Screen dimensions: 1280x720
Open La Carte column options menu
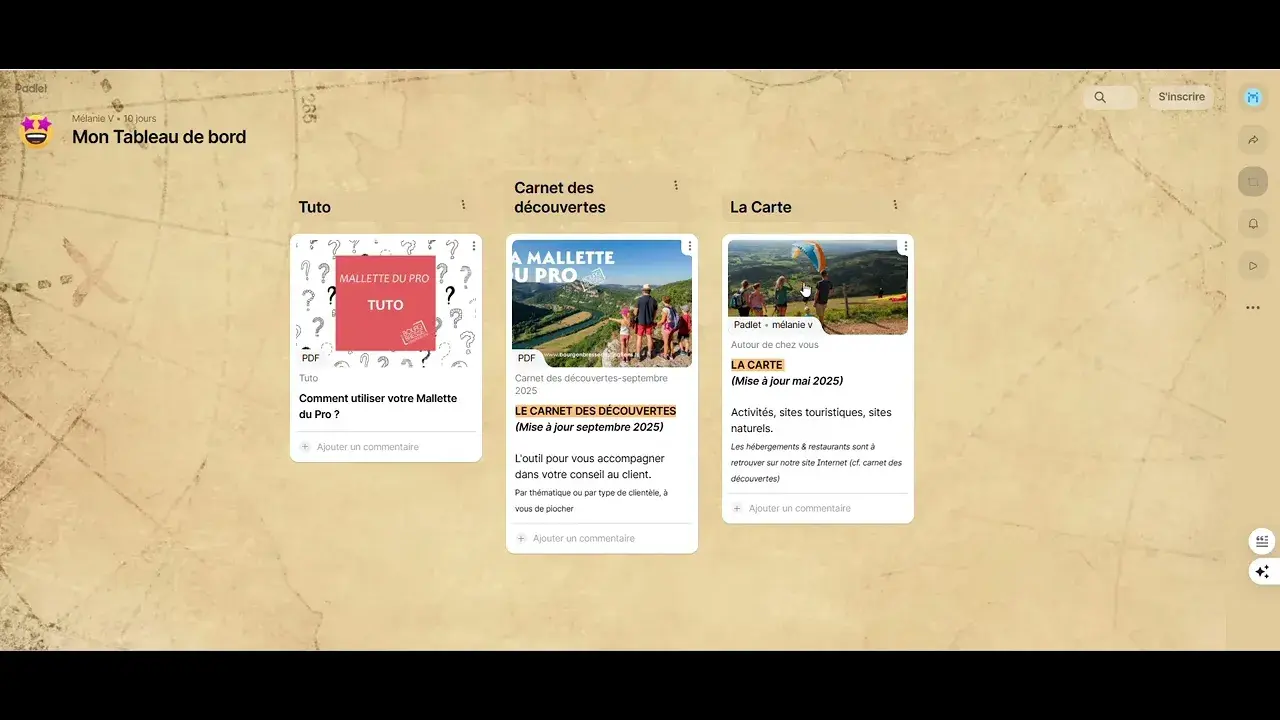[x=895, y=205]
